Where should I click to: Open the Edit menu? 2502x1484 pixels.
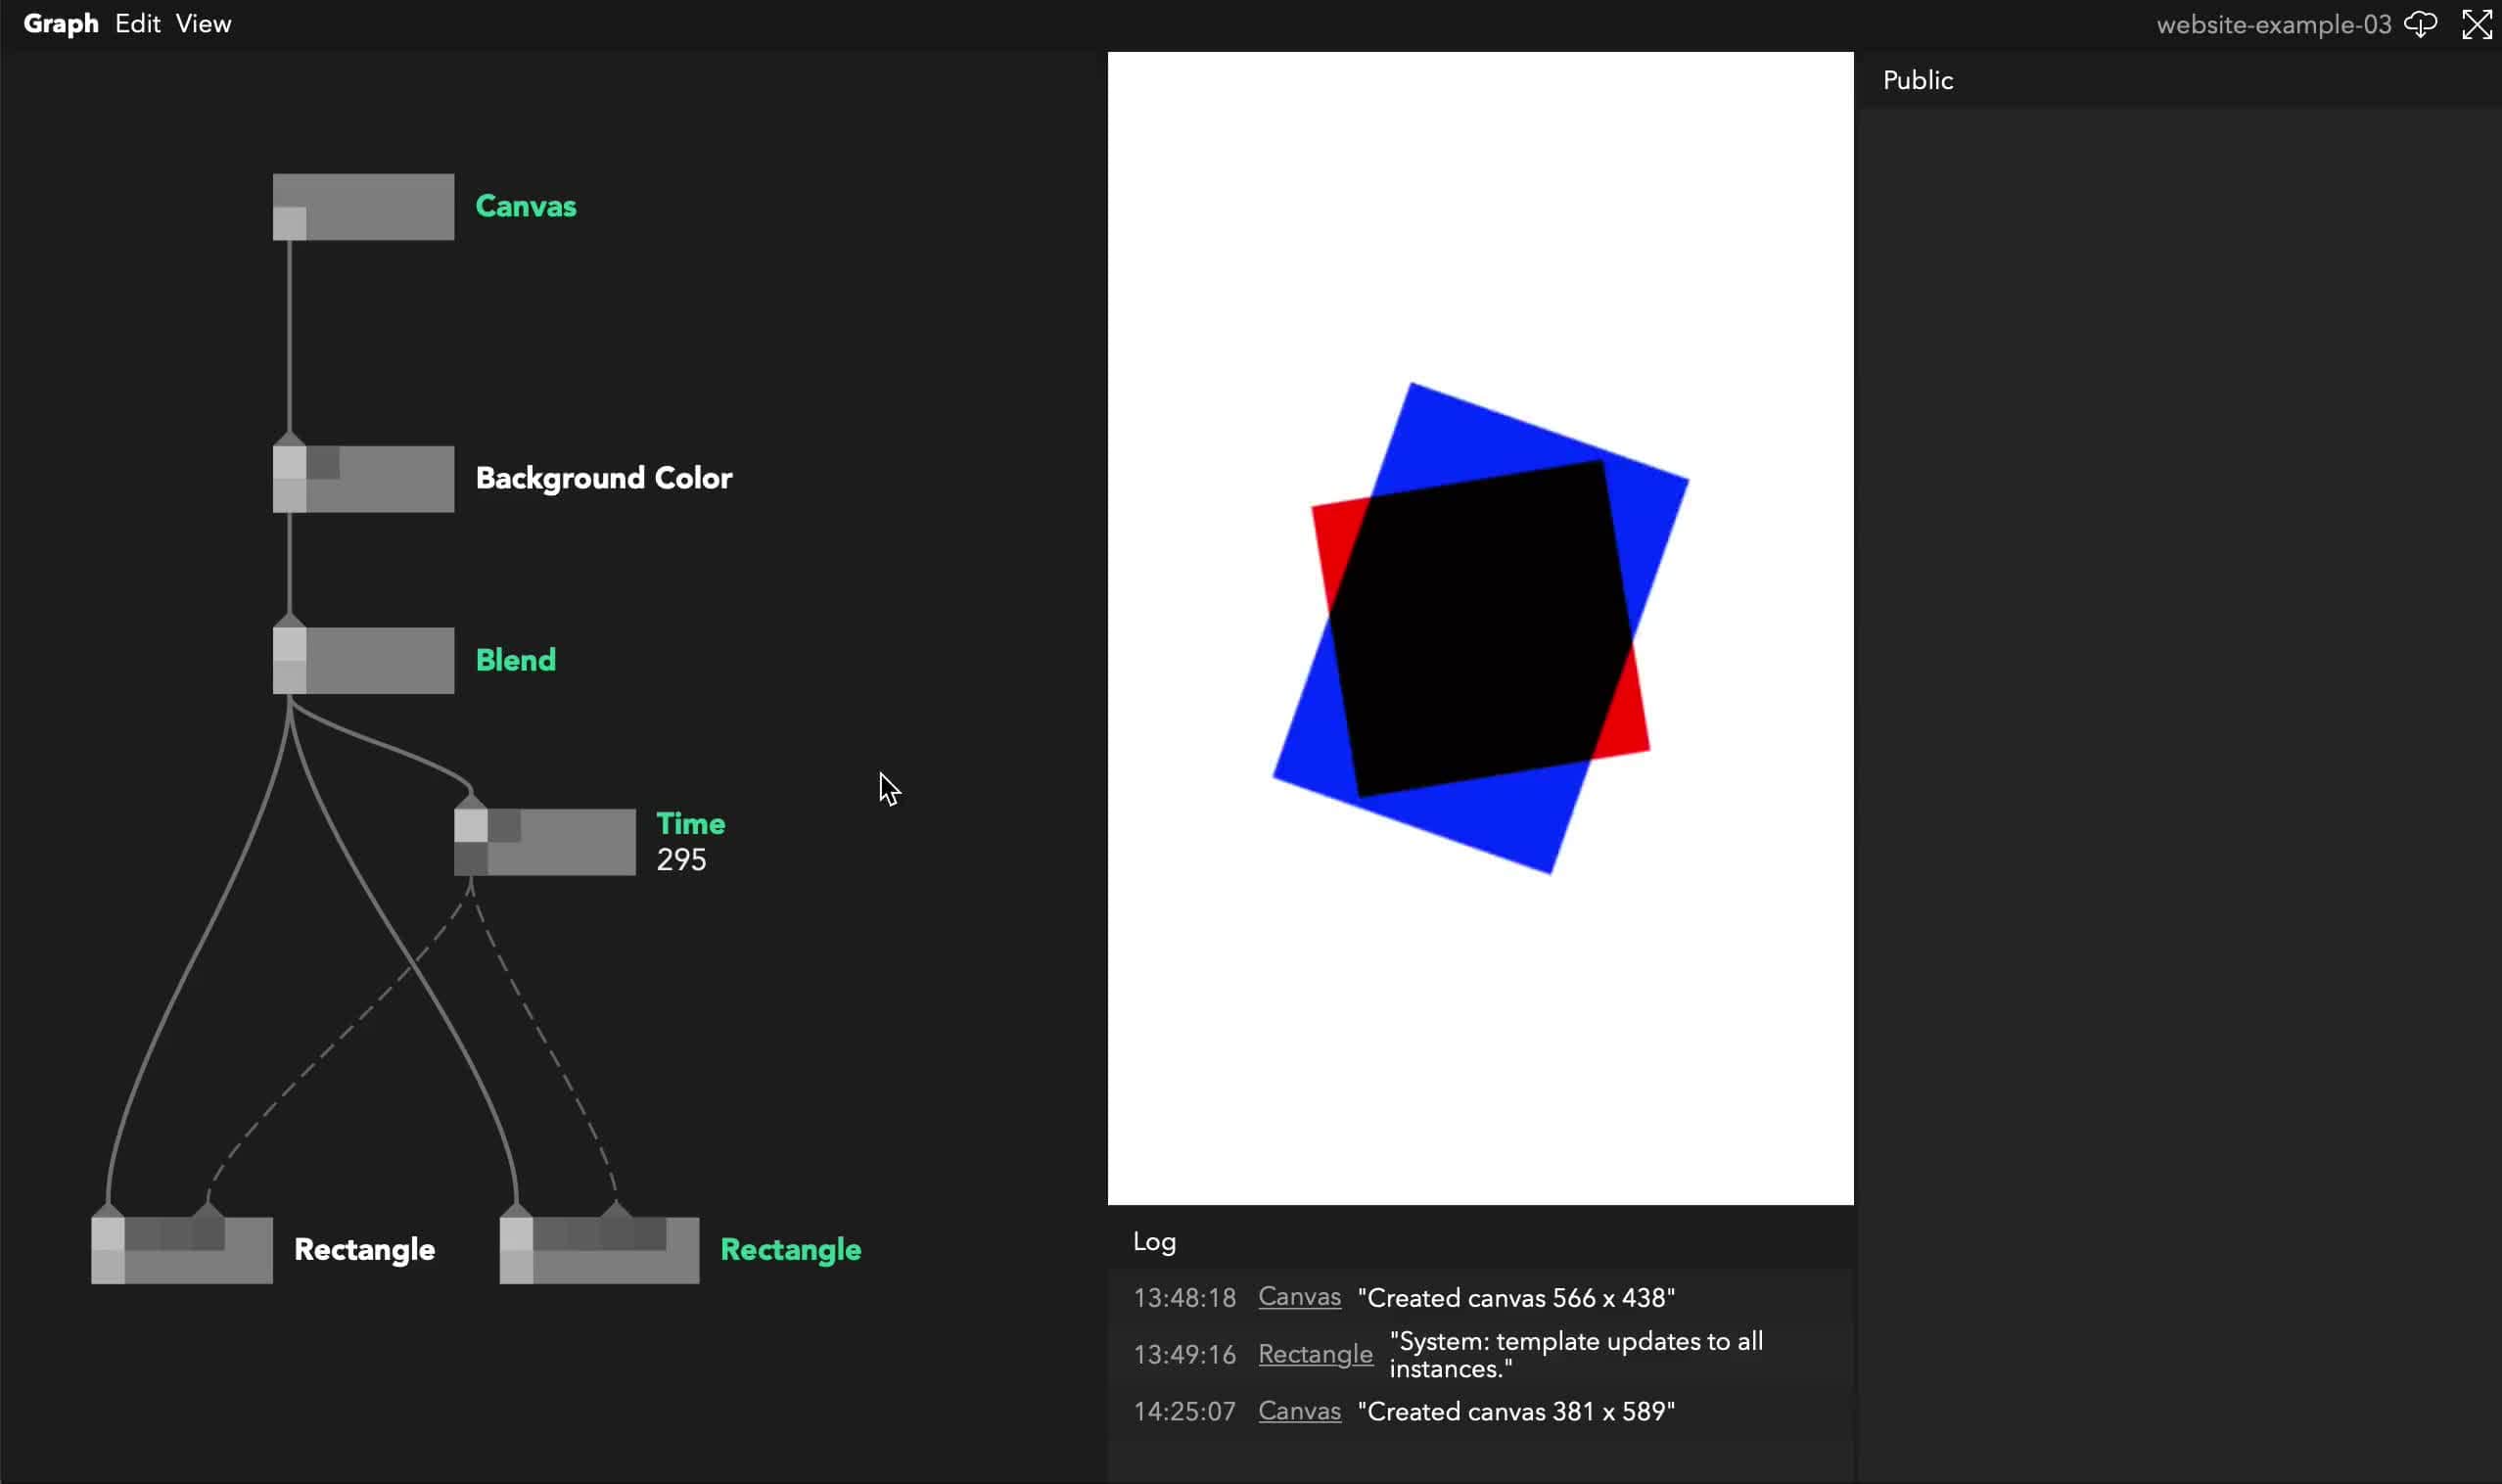(x=137, y=24)
